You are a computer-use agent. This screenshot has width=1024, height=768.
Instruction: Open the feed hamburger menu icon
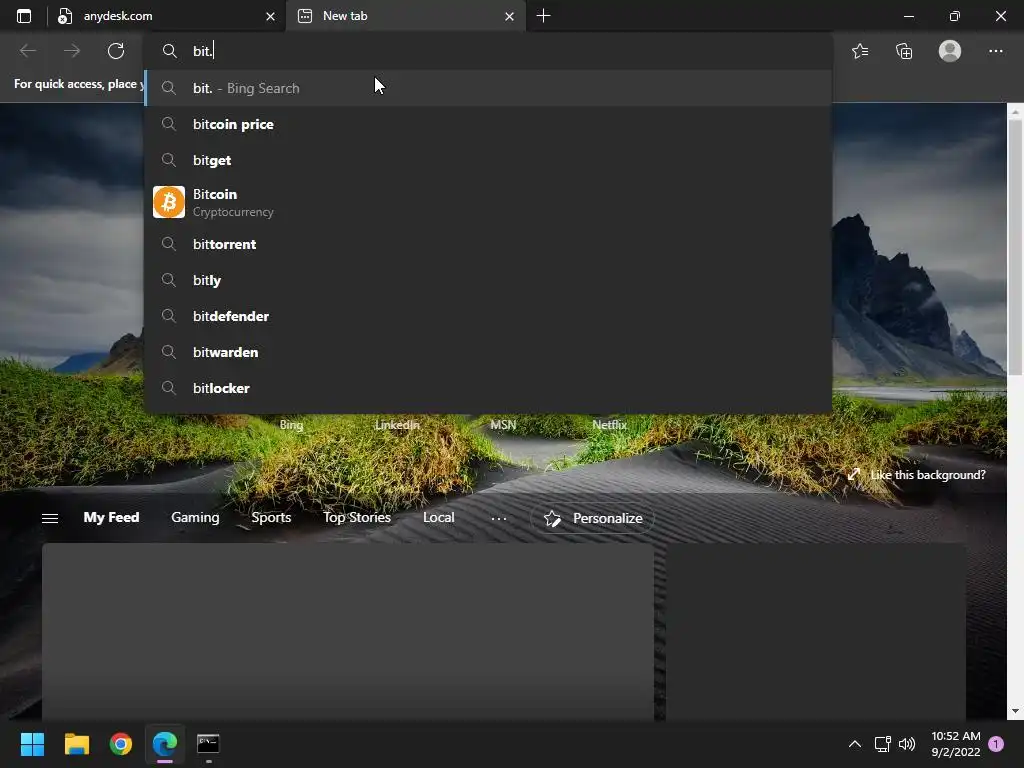(50, 518)
